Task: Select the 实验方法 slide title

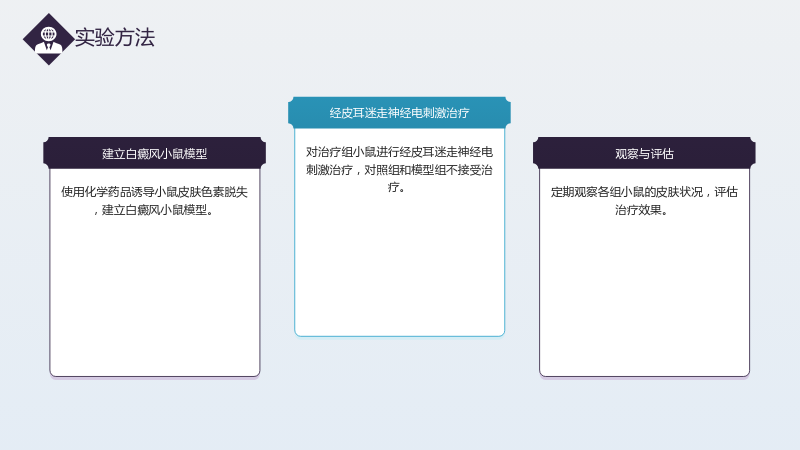Action: click(114, 38)
